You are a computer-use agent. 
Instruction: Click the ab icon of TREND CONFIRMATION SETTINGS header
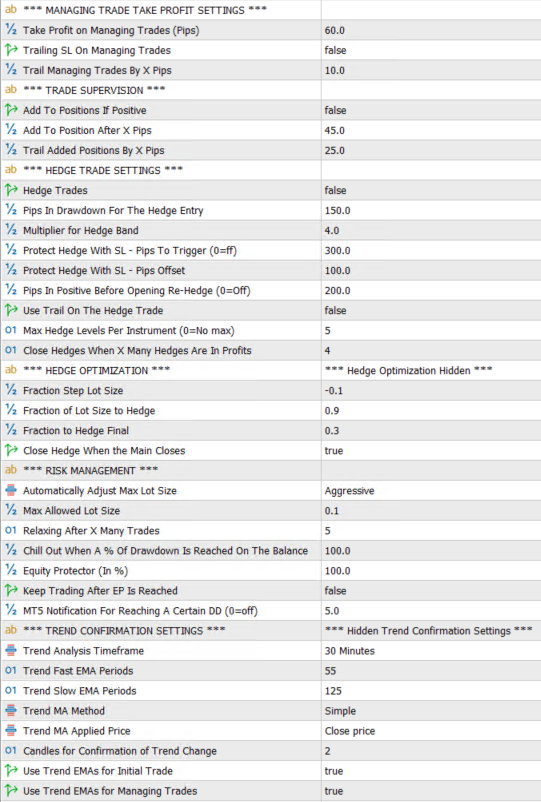click(x=11, y=630)
